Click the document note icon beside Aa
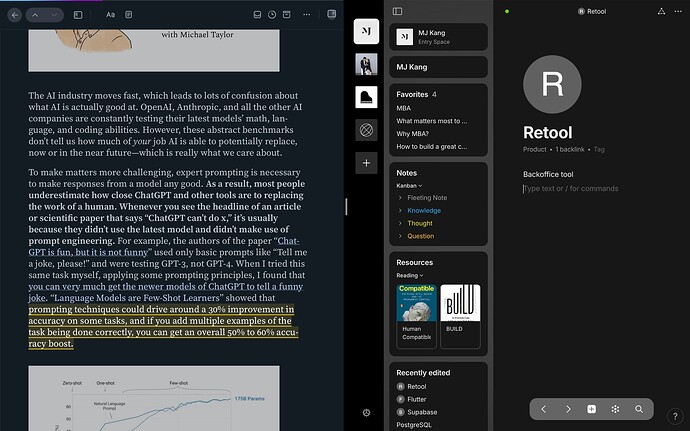 [128, 15]
